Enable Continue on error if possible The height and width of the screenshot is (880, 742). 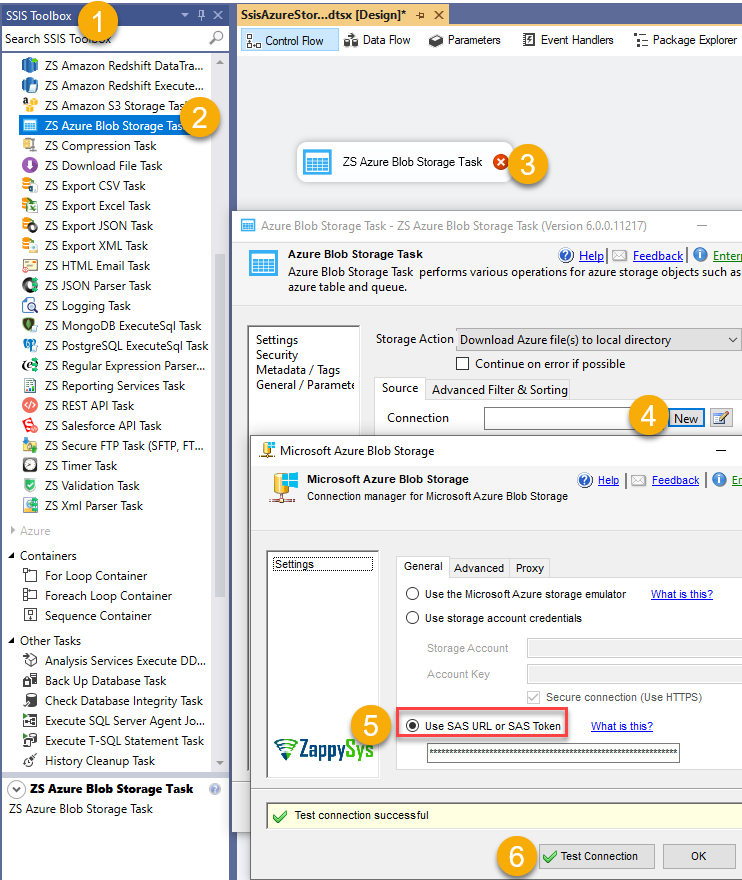point(463,364)
